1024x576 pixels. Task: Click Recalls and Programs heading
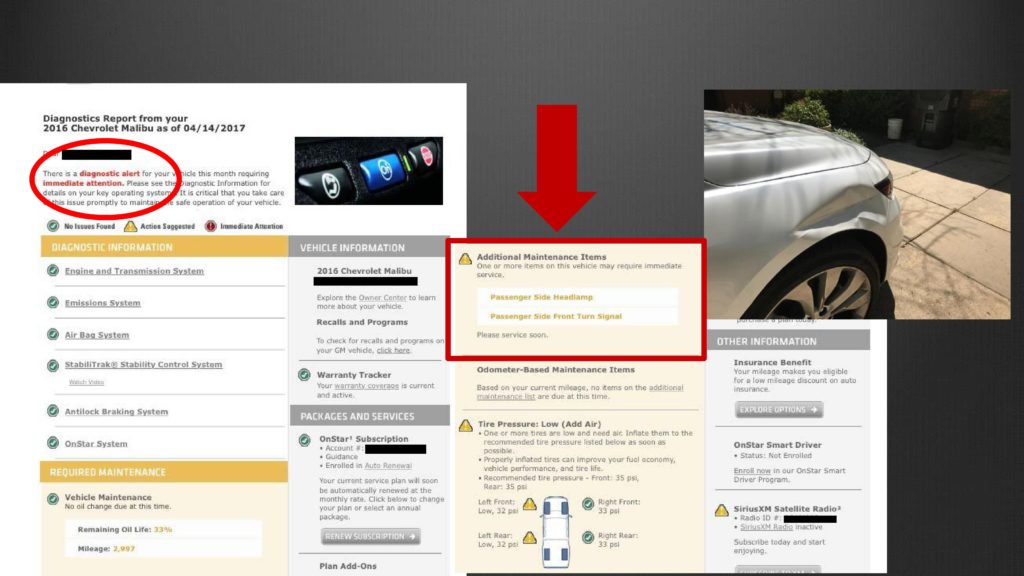click(x=362, y=322)
